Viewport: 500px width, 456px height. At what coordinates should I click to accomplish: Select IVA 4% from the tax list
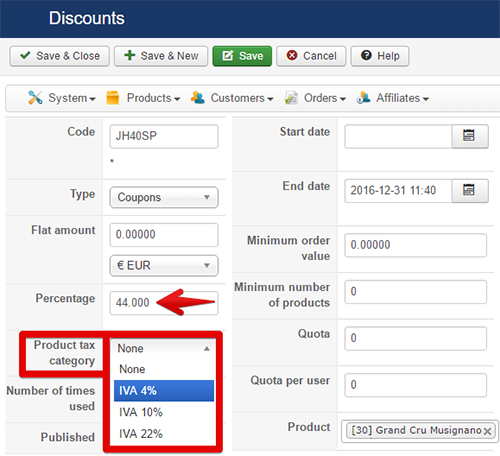pos(164,391)
